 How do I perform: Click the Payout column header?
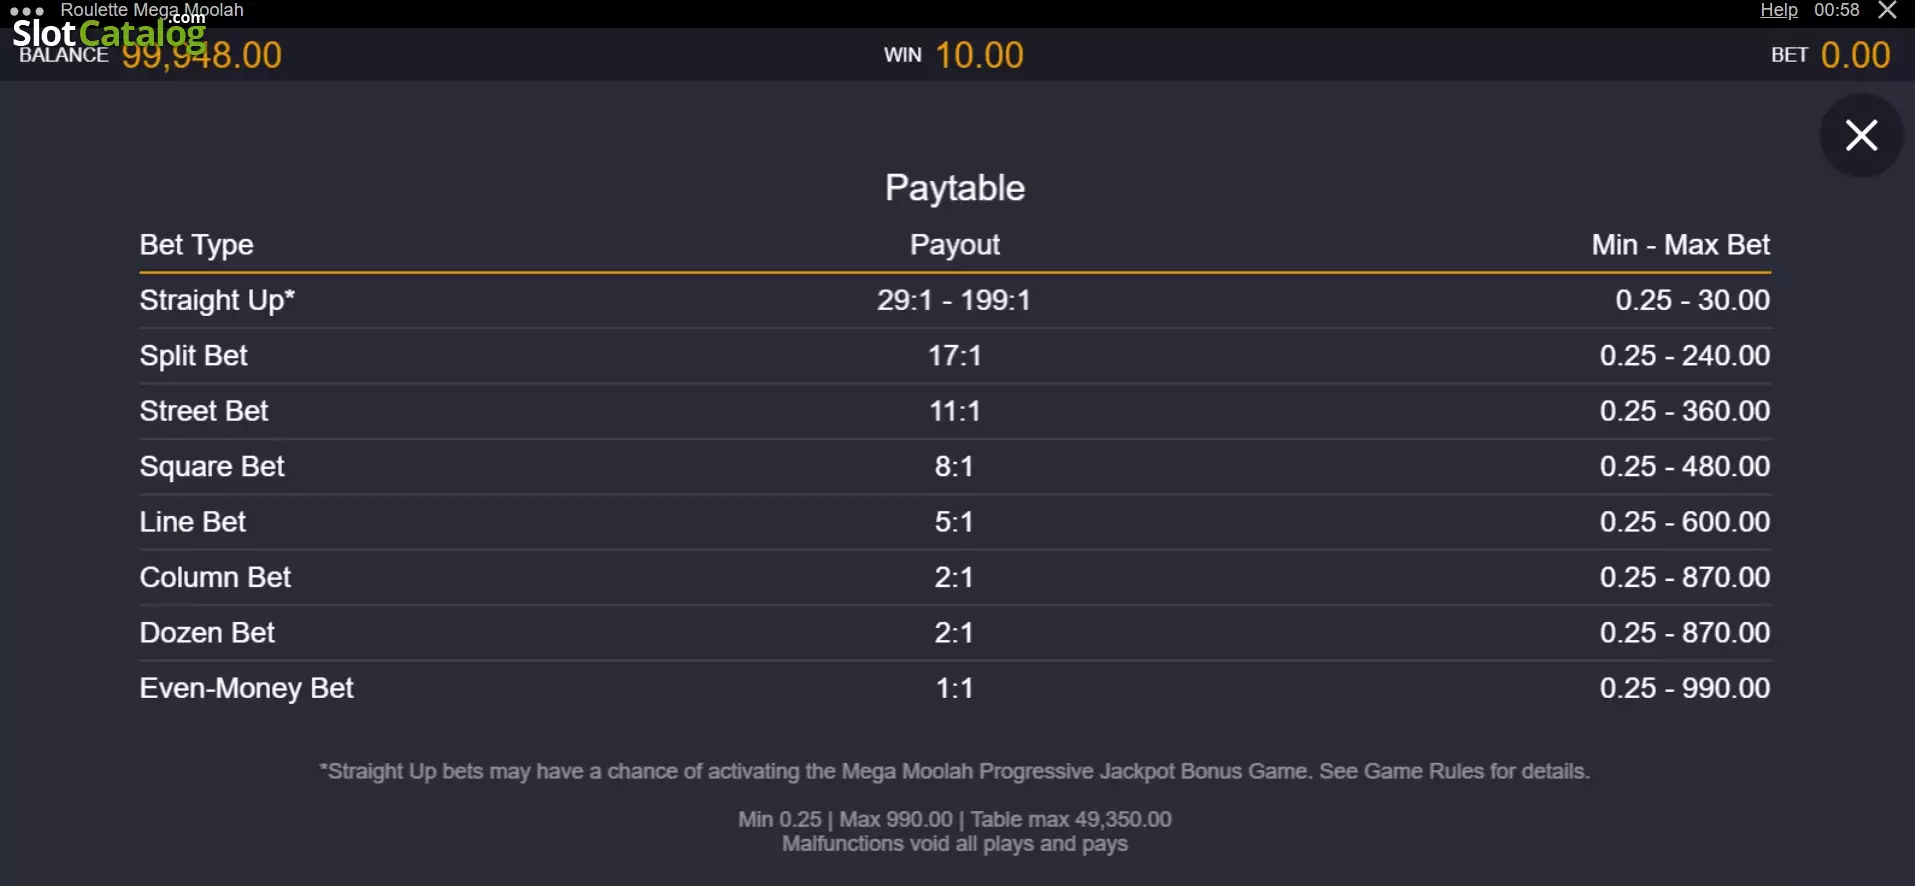[955, 245]
